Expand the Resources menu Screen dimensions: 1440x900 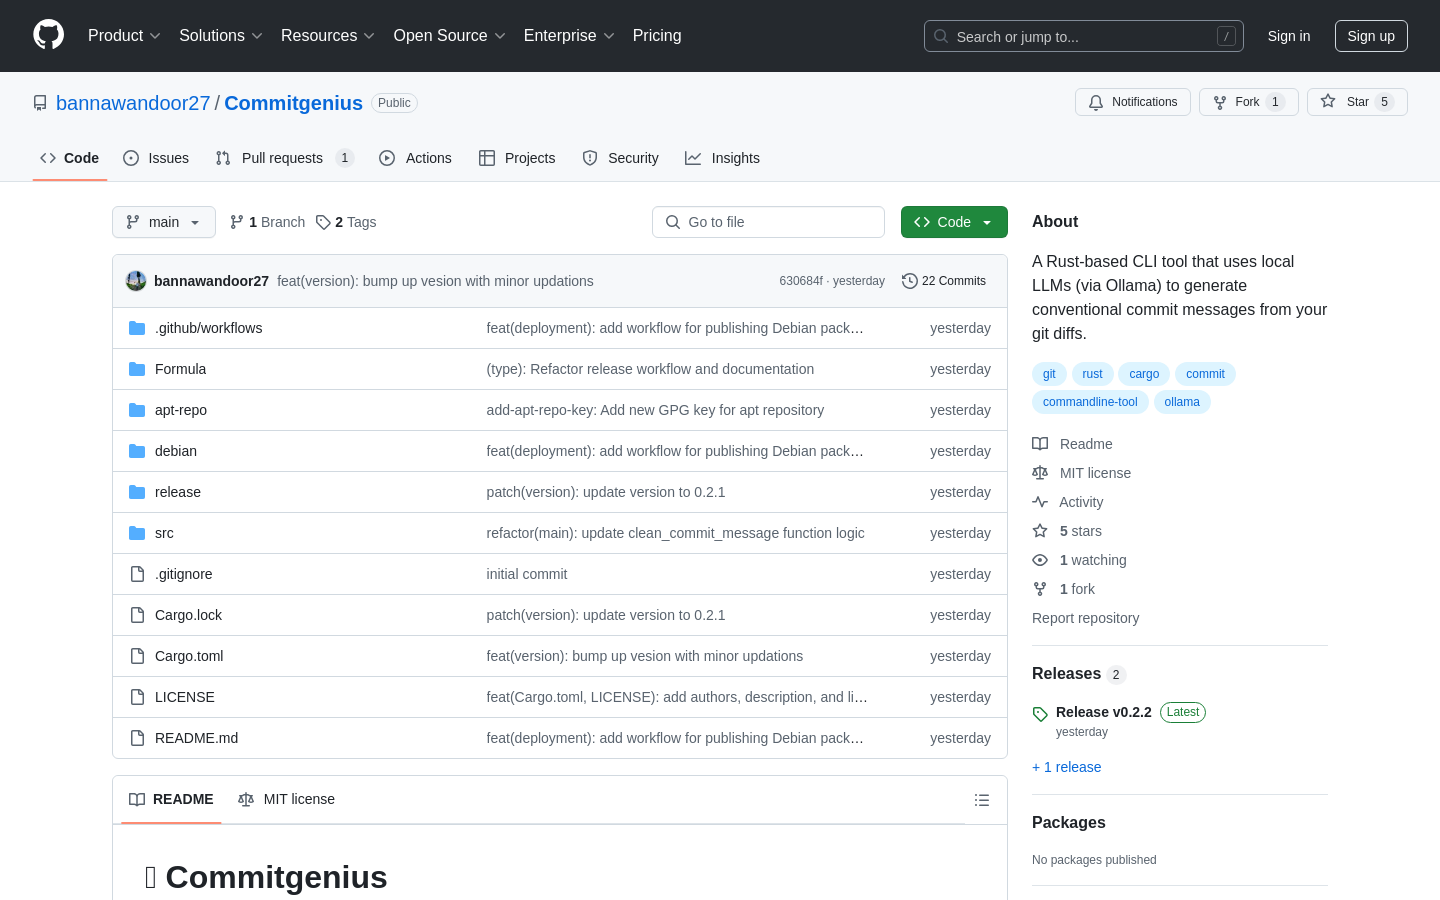[x=328, y=36]
